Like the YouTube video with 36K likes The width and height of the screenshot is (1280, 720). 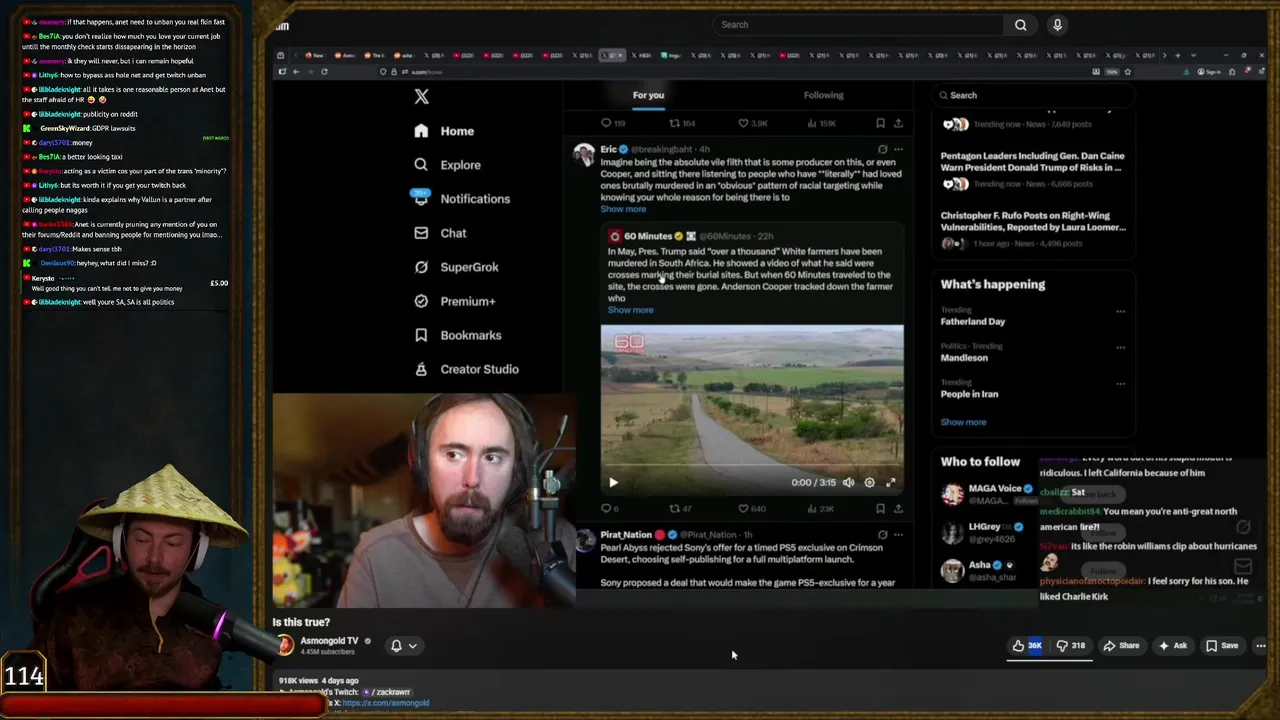tap(1027, 646)
